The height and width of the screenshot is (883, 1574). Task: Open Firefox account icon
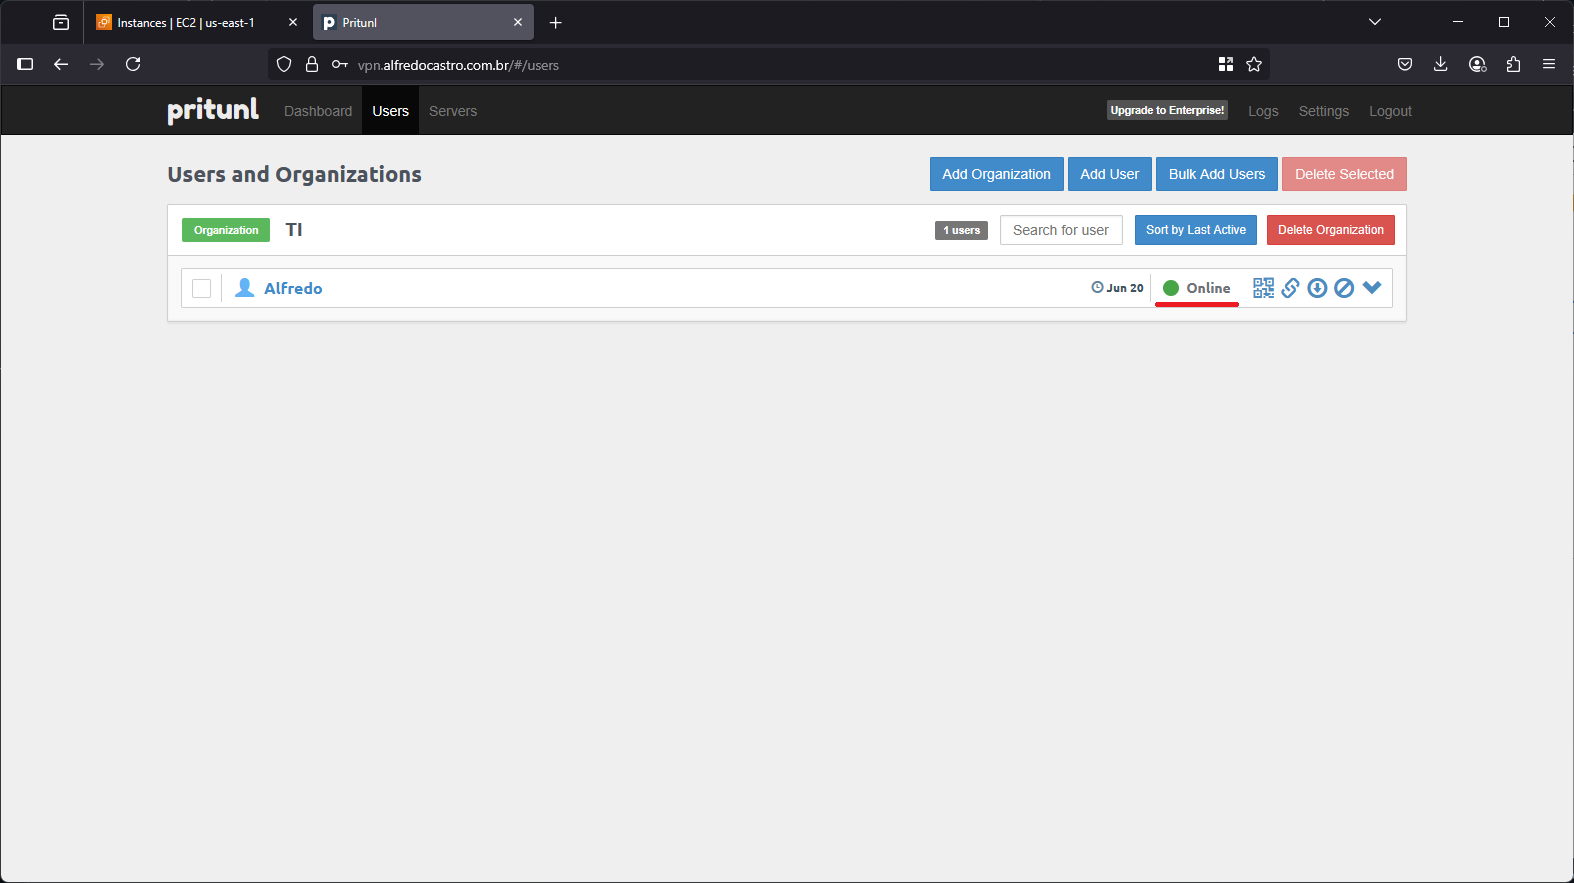pos(1477,64)
